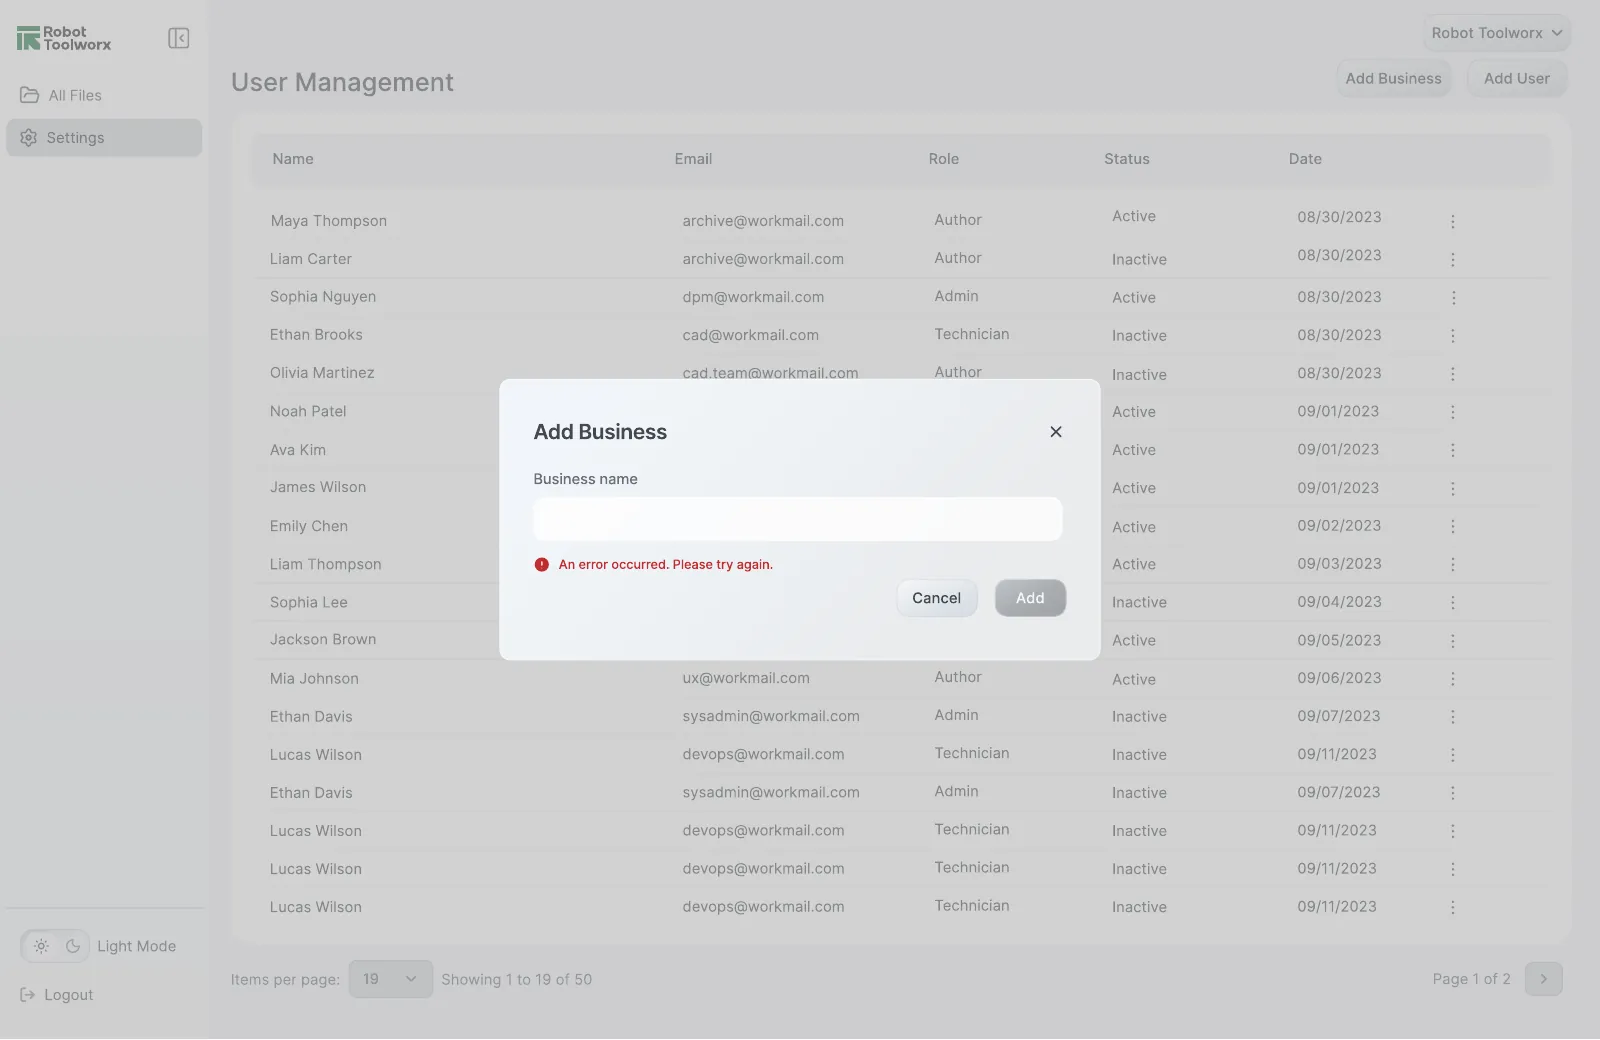Click the Business name input field
Screen dimensions: 1600x1040
point(798,519)
